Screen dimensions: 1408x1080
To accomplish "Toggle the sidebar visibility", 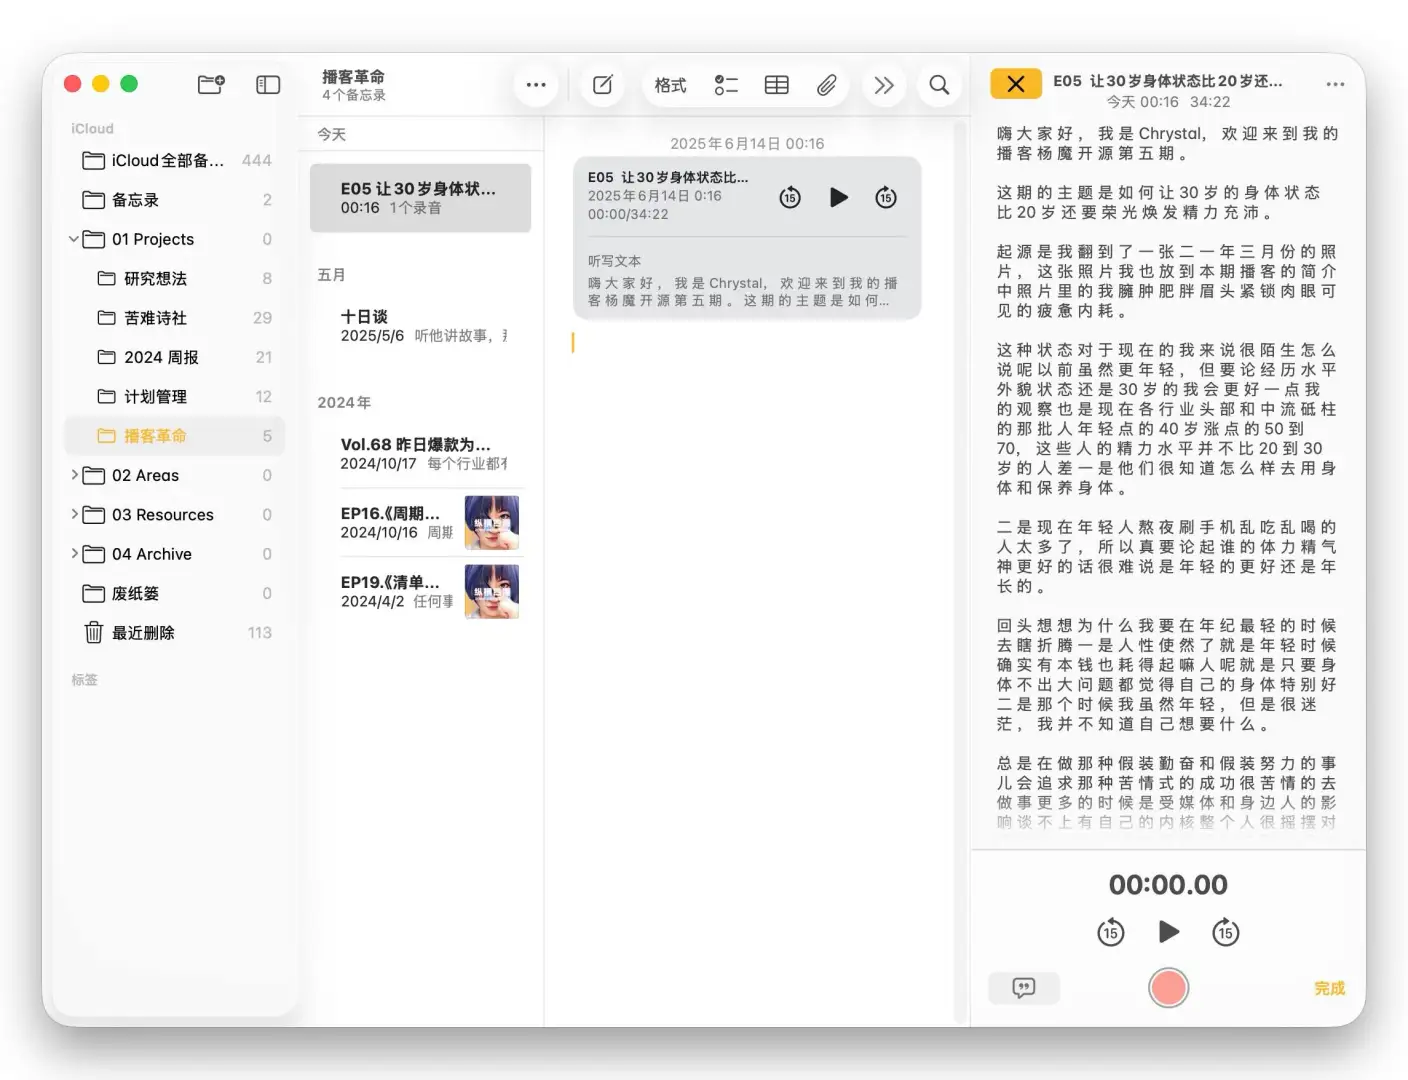I will coord(267,85).
